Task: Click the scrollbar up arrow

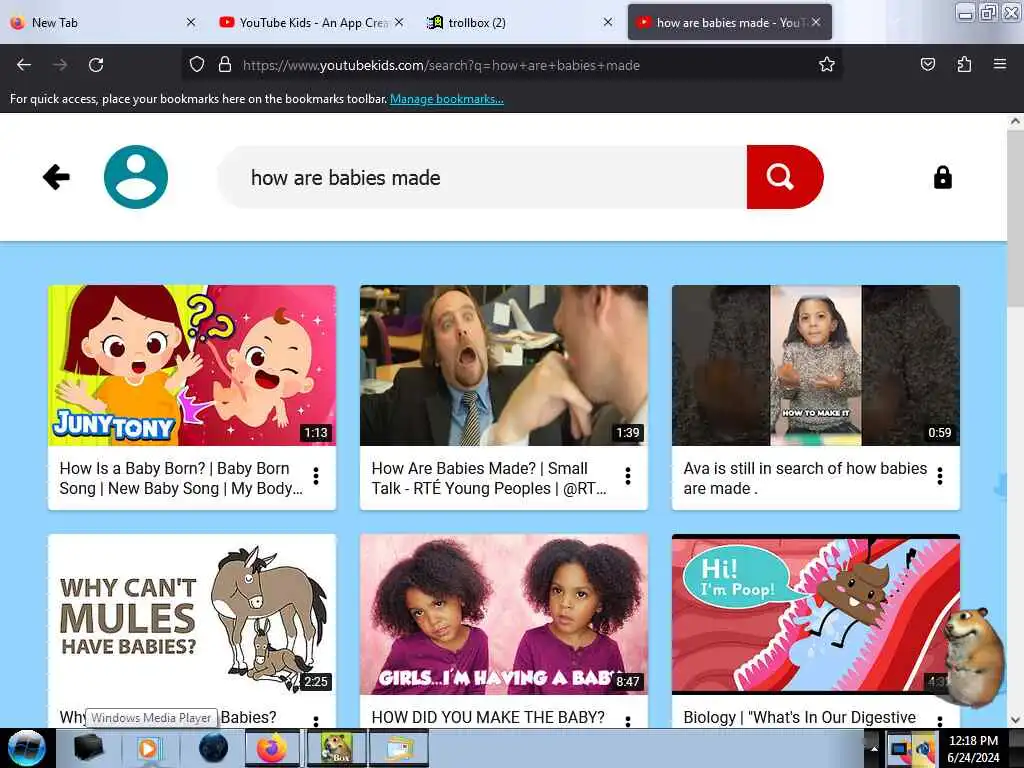Action: 1015,121
